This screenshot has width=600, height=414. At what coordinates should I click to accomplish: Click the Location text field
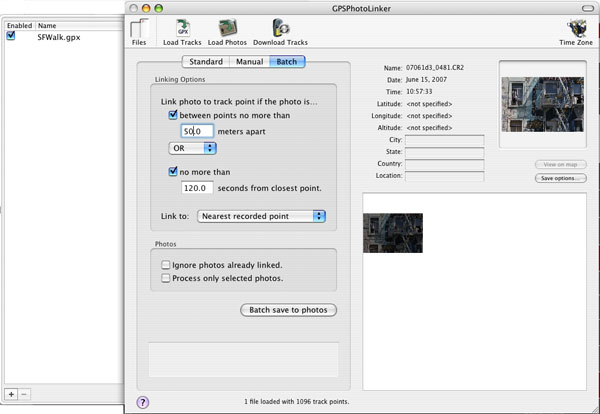(445, 176)
